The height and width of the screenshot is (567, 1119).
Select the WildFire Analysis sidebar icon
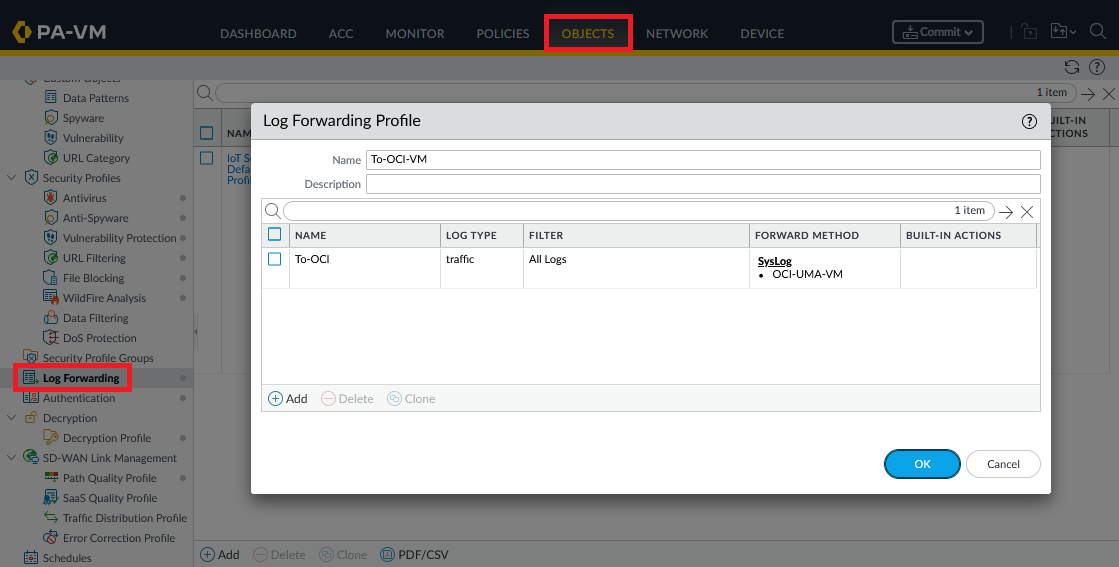point(52,298)
